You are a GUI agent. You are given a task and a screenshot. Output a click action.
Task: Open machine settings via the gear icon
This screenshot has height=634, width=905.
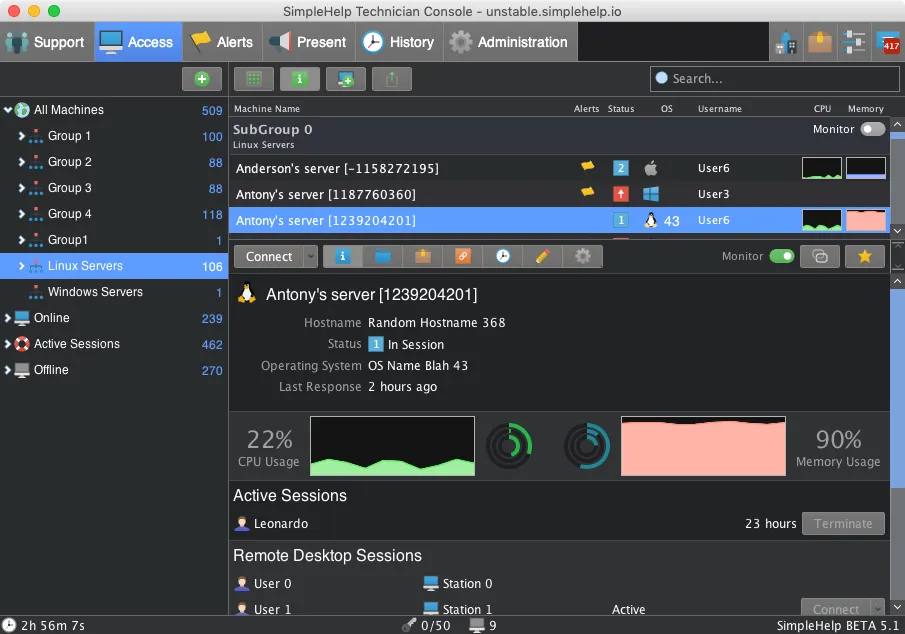point(582,256)
